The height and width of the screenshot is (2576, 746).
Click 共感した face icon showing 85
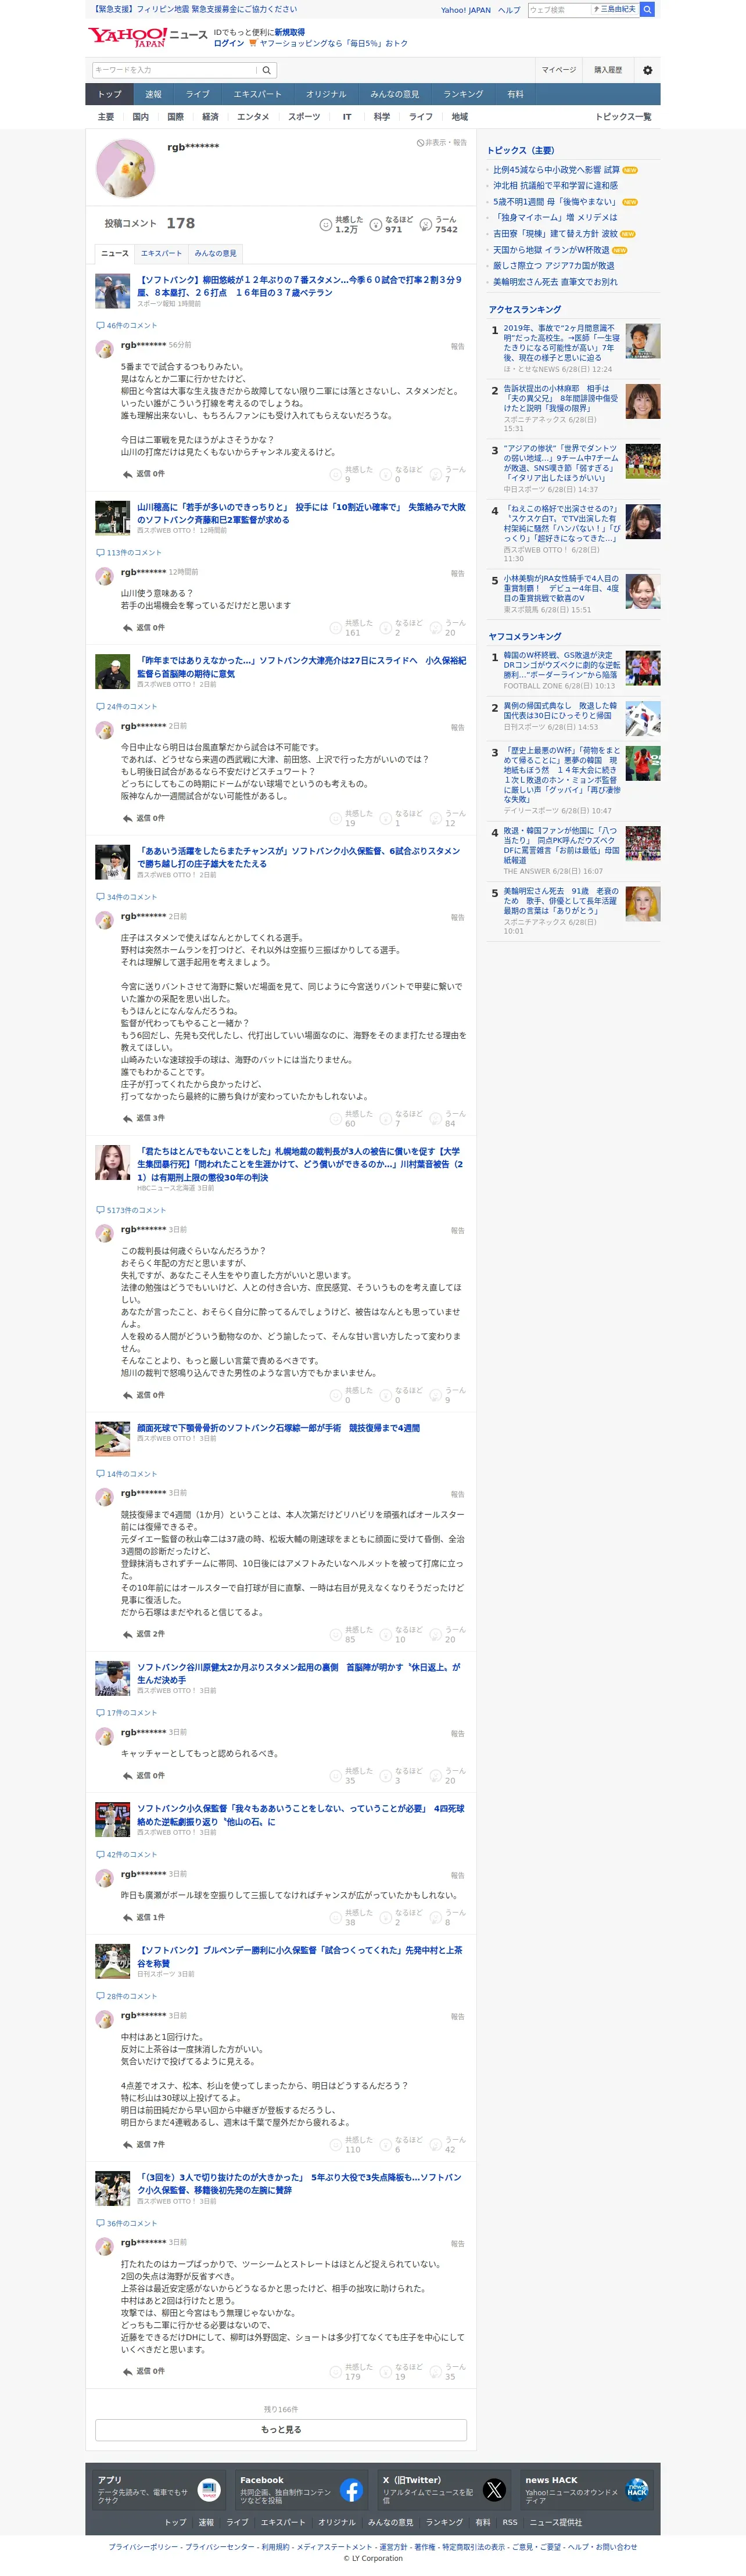coord(336,1635)
